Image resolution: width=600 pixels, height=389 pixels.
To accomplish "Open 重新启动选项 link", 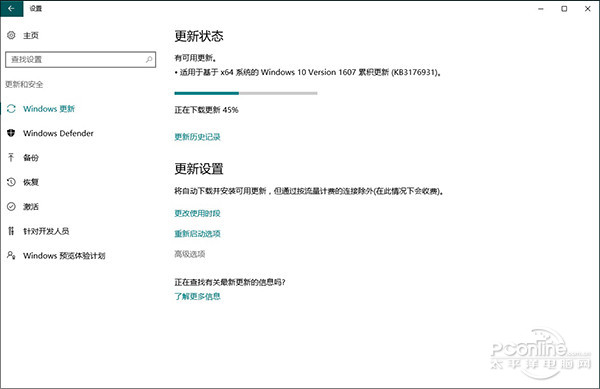I will (197, 234).
